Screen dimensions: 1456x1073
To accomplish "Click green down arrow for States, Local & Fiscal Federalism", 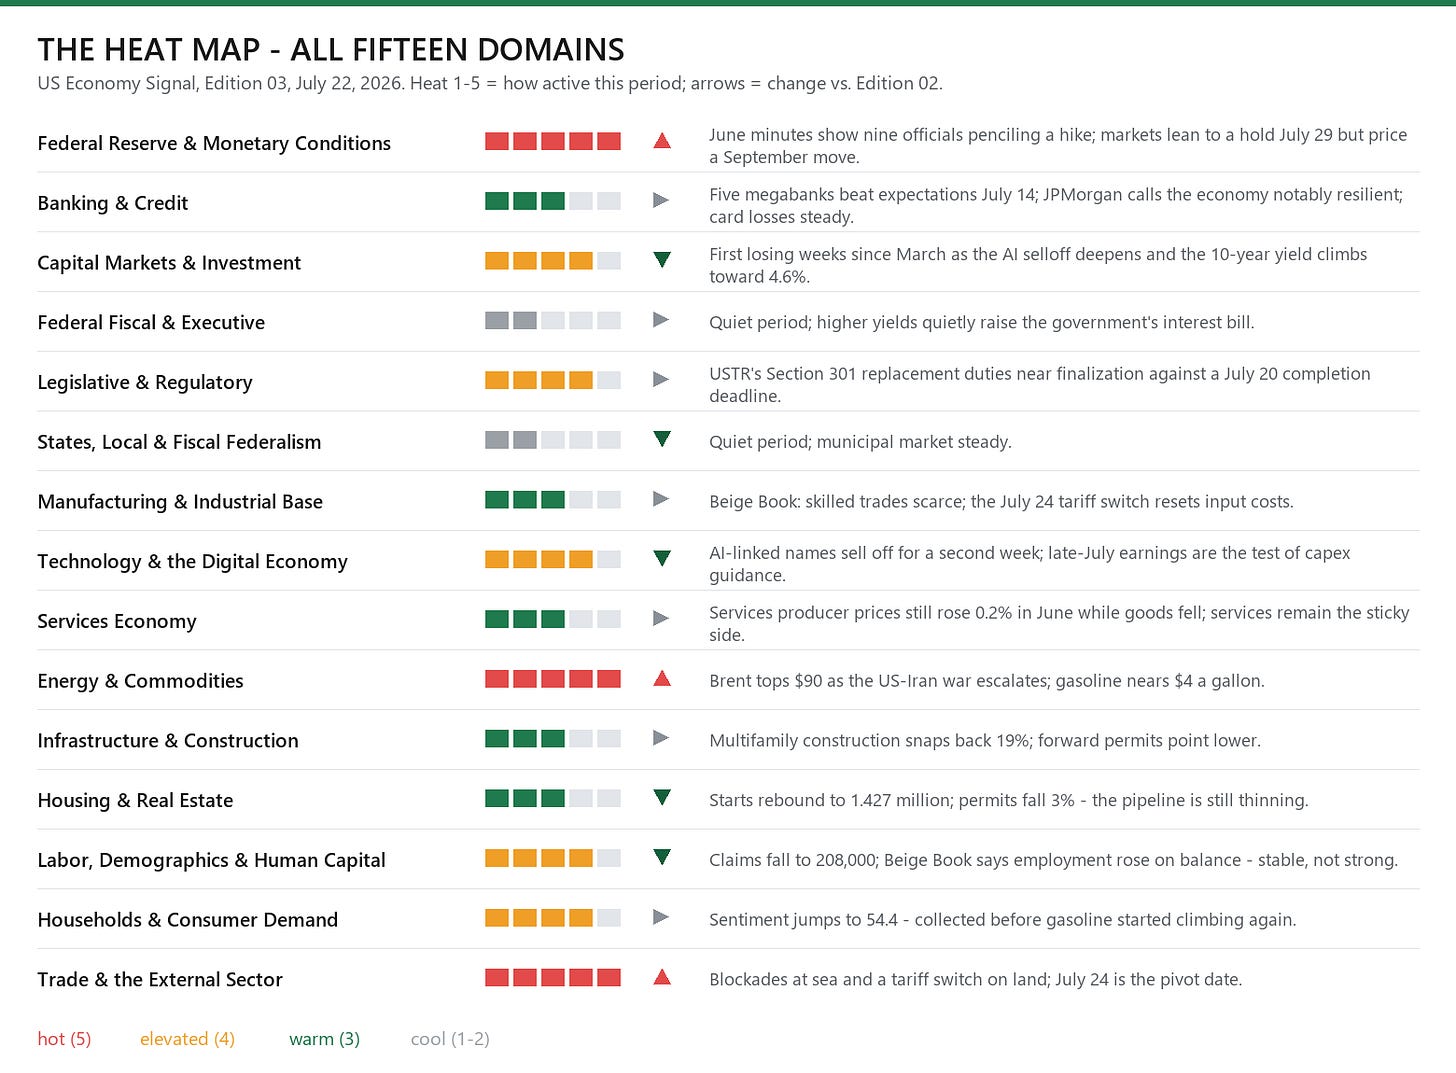I will coord(661,439).
